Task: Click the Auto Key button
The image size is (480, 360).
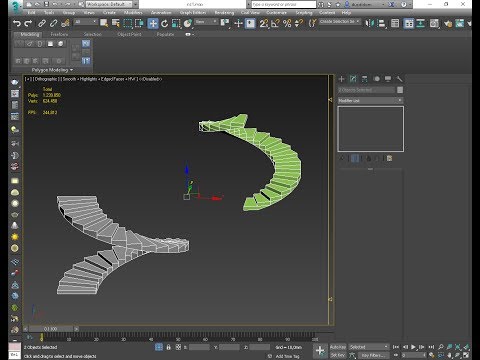Action: click(338, 347)
